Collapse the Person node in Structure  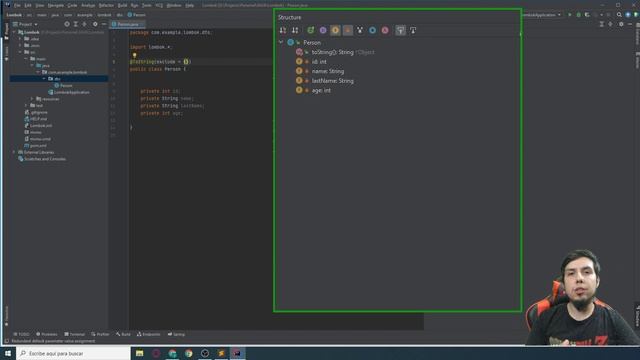click(281, 42)
